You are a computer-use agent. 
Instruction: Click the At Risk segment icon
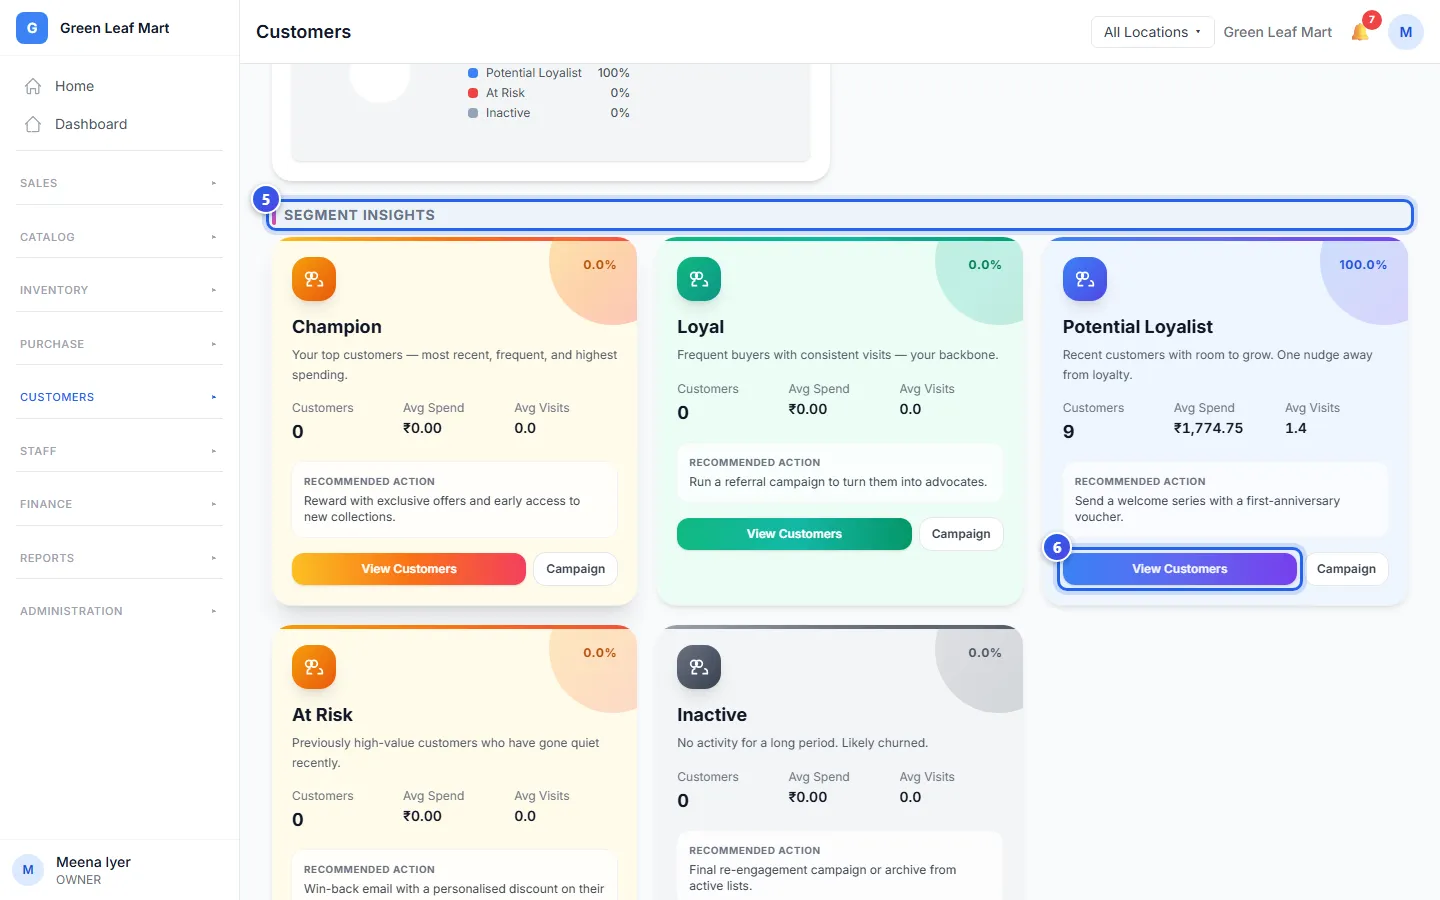pyautogui.click(x=314, y=667)
